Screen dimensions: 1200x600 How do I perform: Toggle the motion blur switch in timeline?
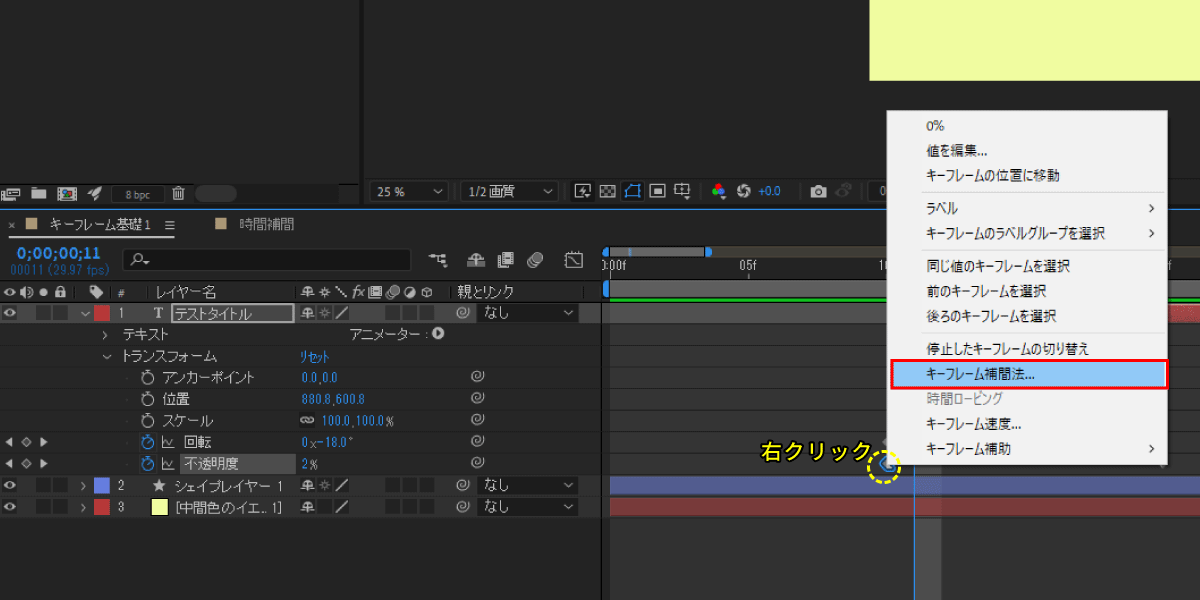pos(534,260)
